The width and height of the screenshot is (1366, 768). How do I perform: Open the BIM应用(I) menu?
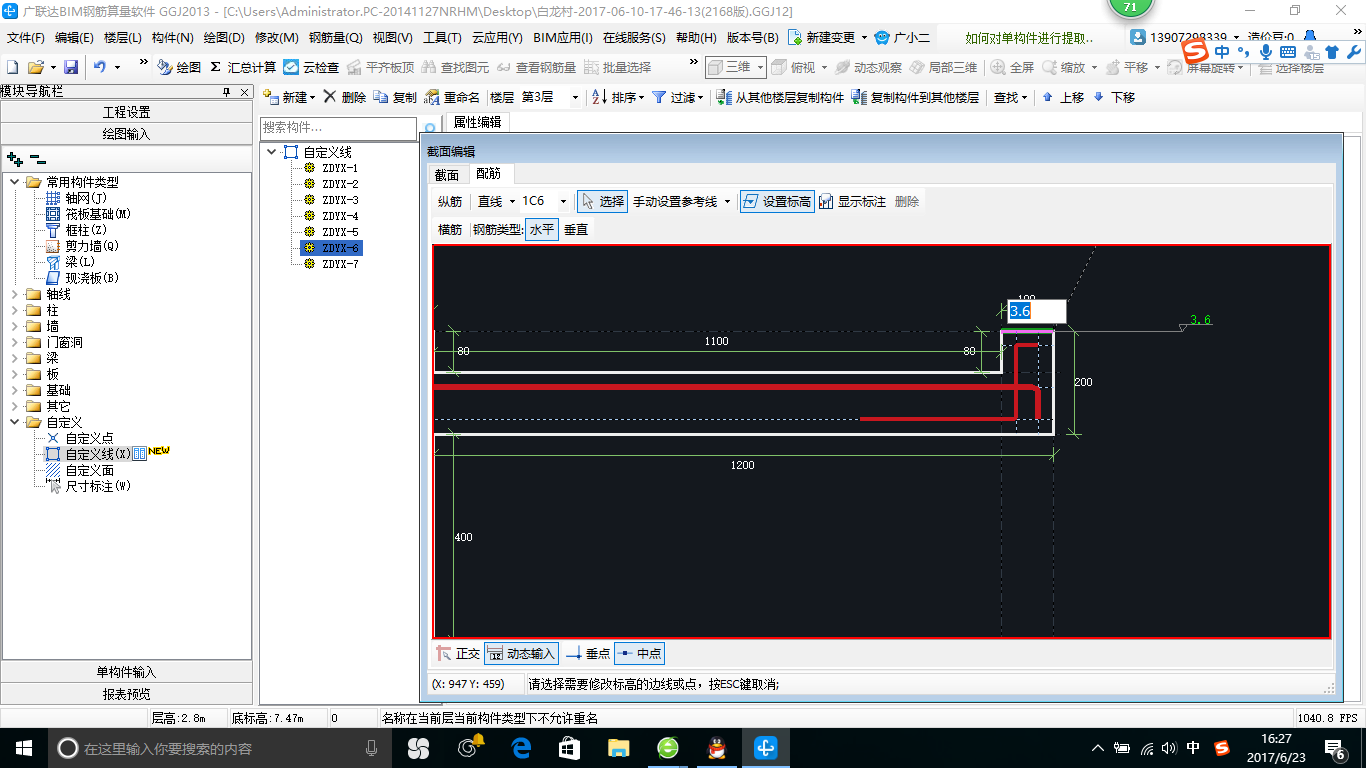[x=563, y=37]
